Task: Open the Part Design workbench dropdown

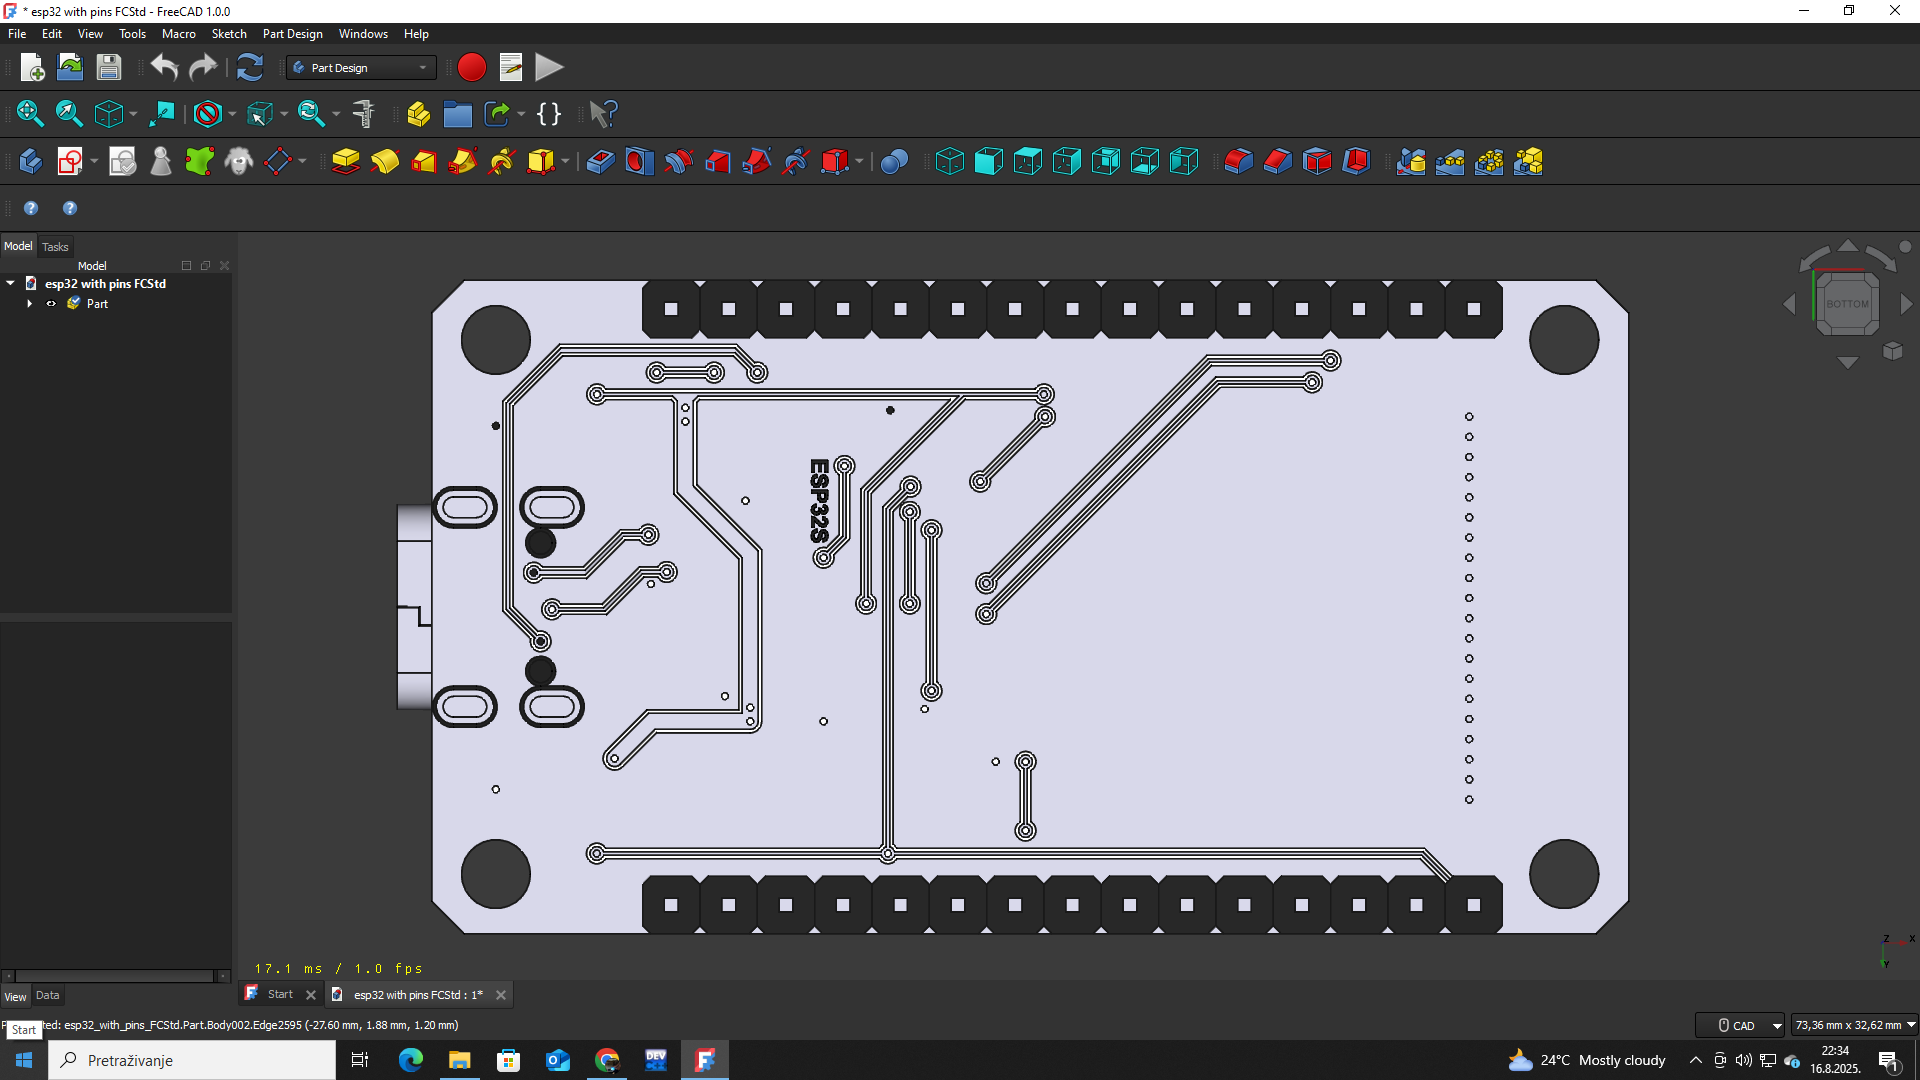Action: 361,68
